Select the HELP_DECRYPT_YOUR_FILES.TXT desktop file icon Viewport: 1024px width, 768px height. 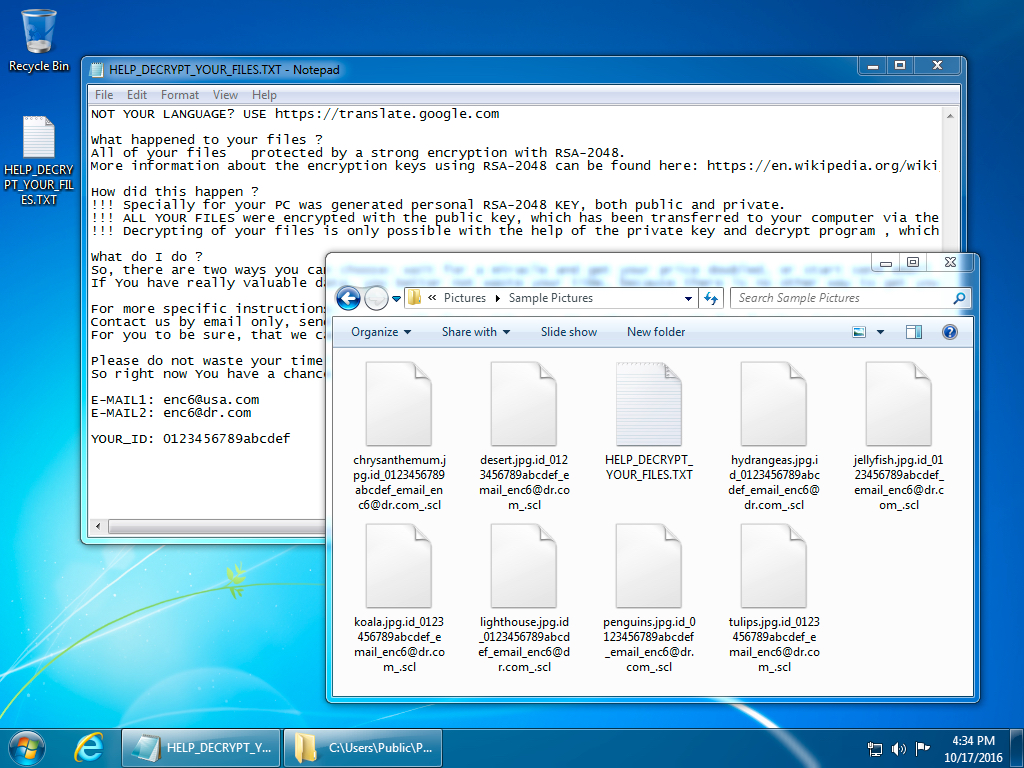(x=39, y=161)
